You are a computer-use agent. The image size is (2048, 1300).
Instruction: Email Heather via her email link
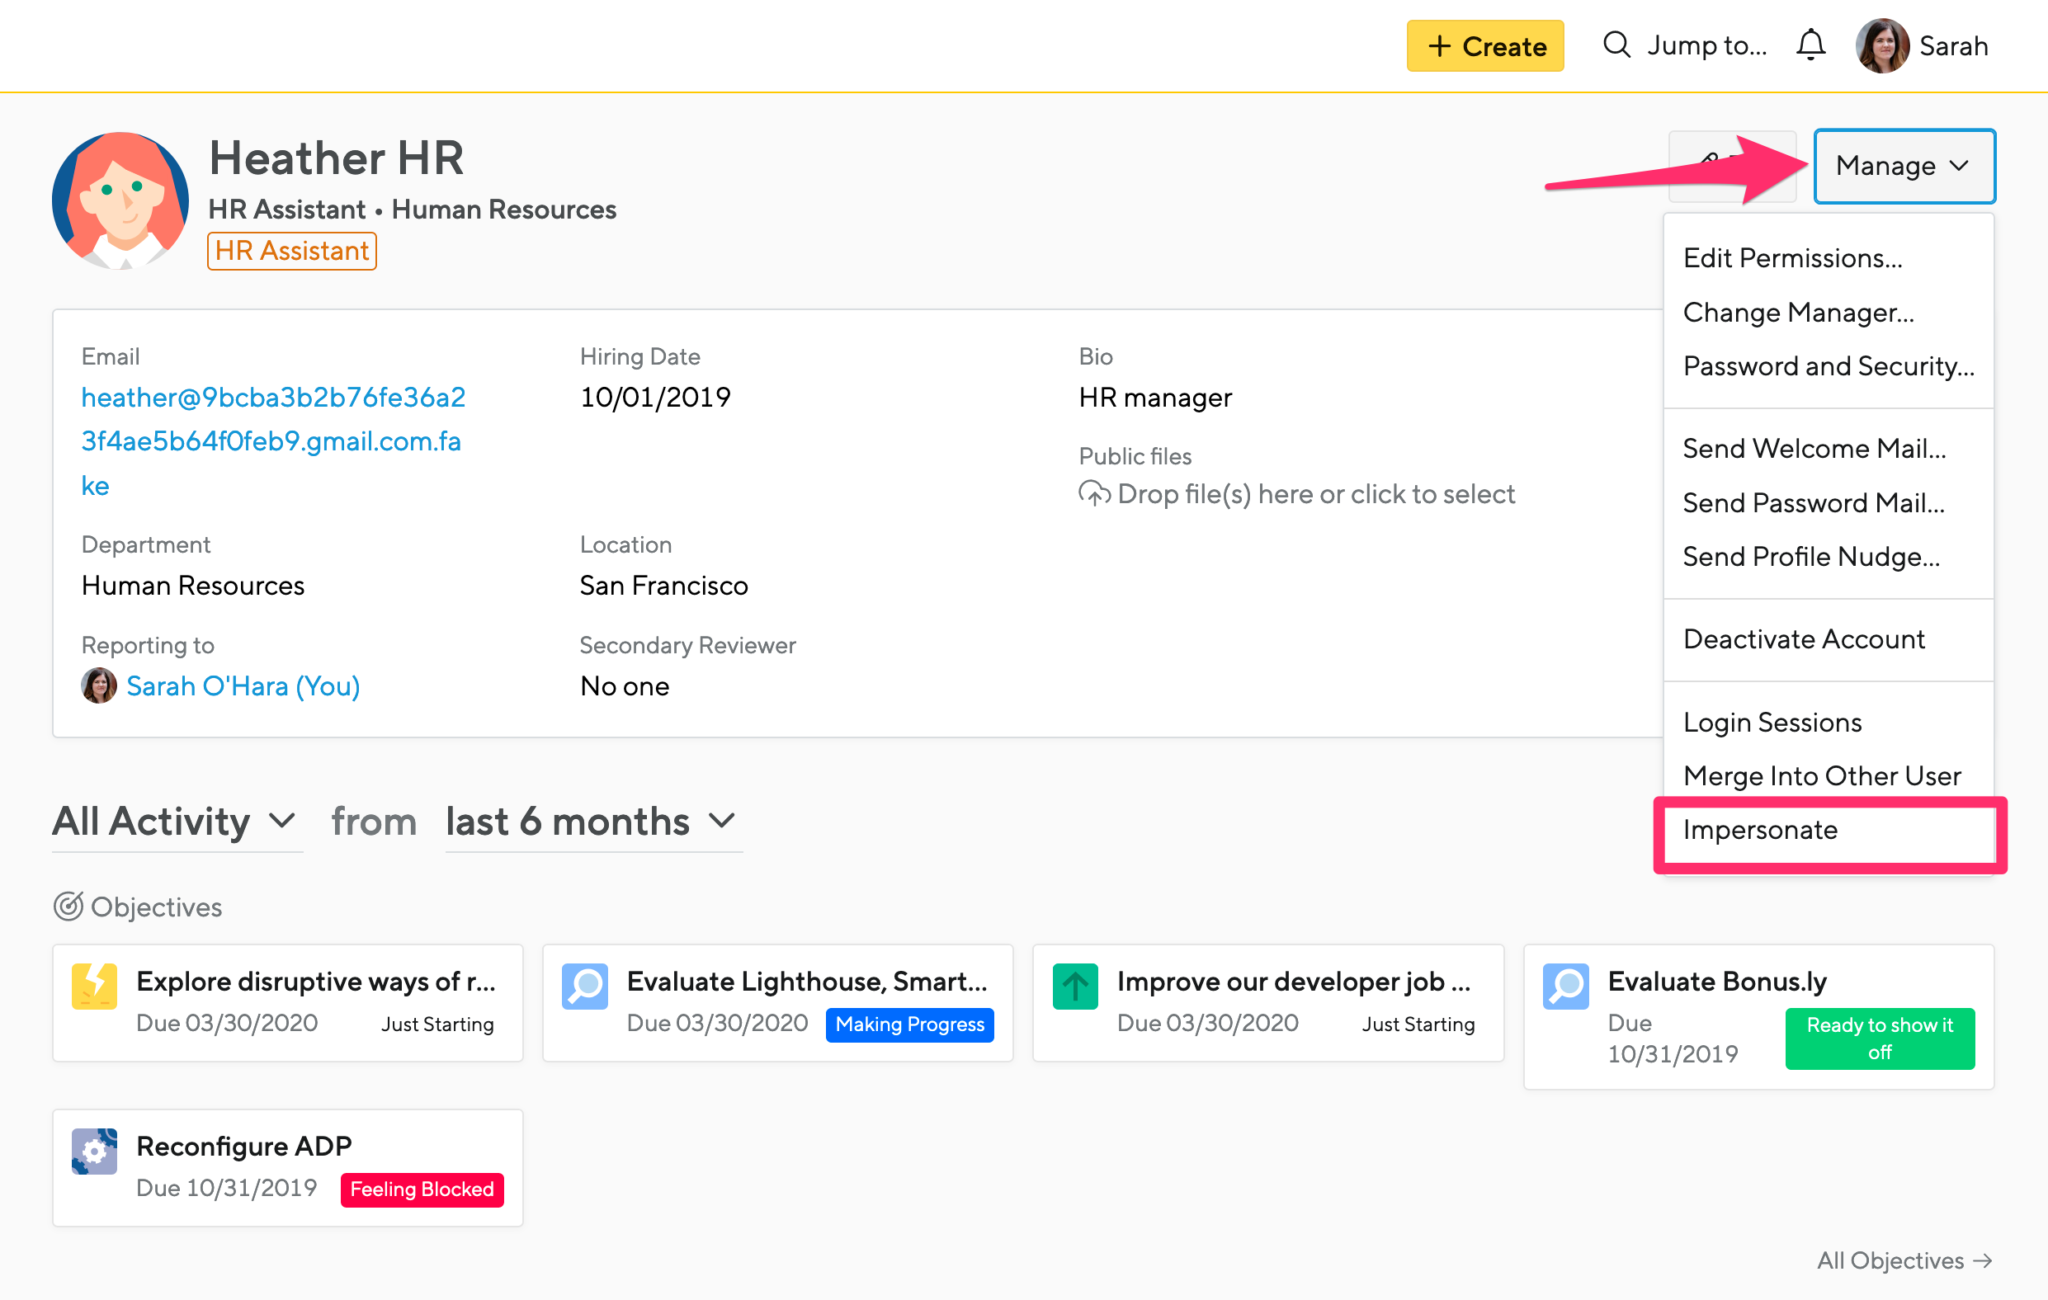[272, 397]
